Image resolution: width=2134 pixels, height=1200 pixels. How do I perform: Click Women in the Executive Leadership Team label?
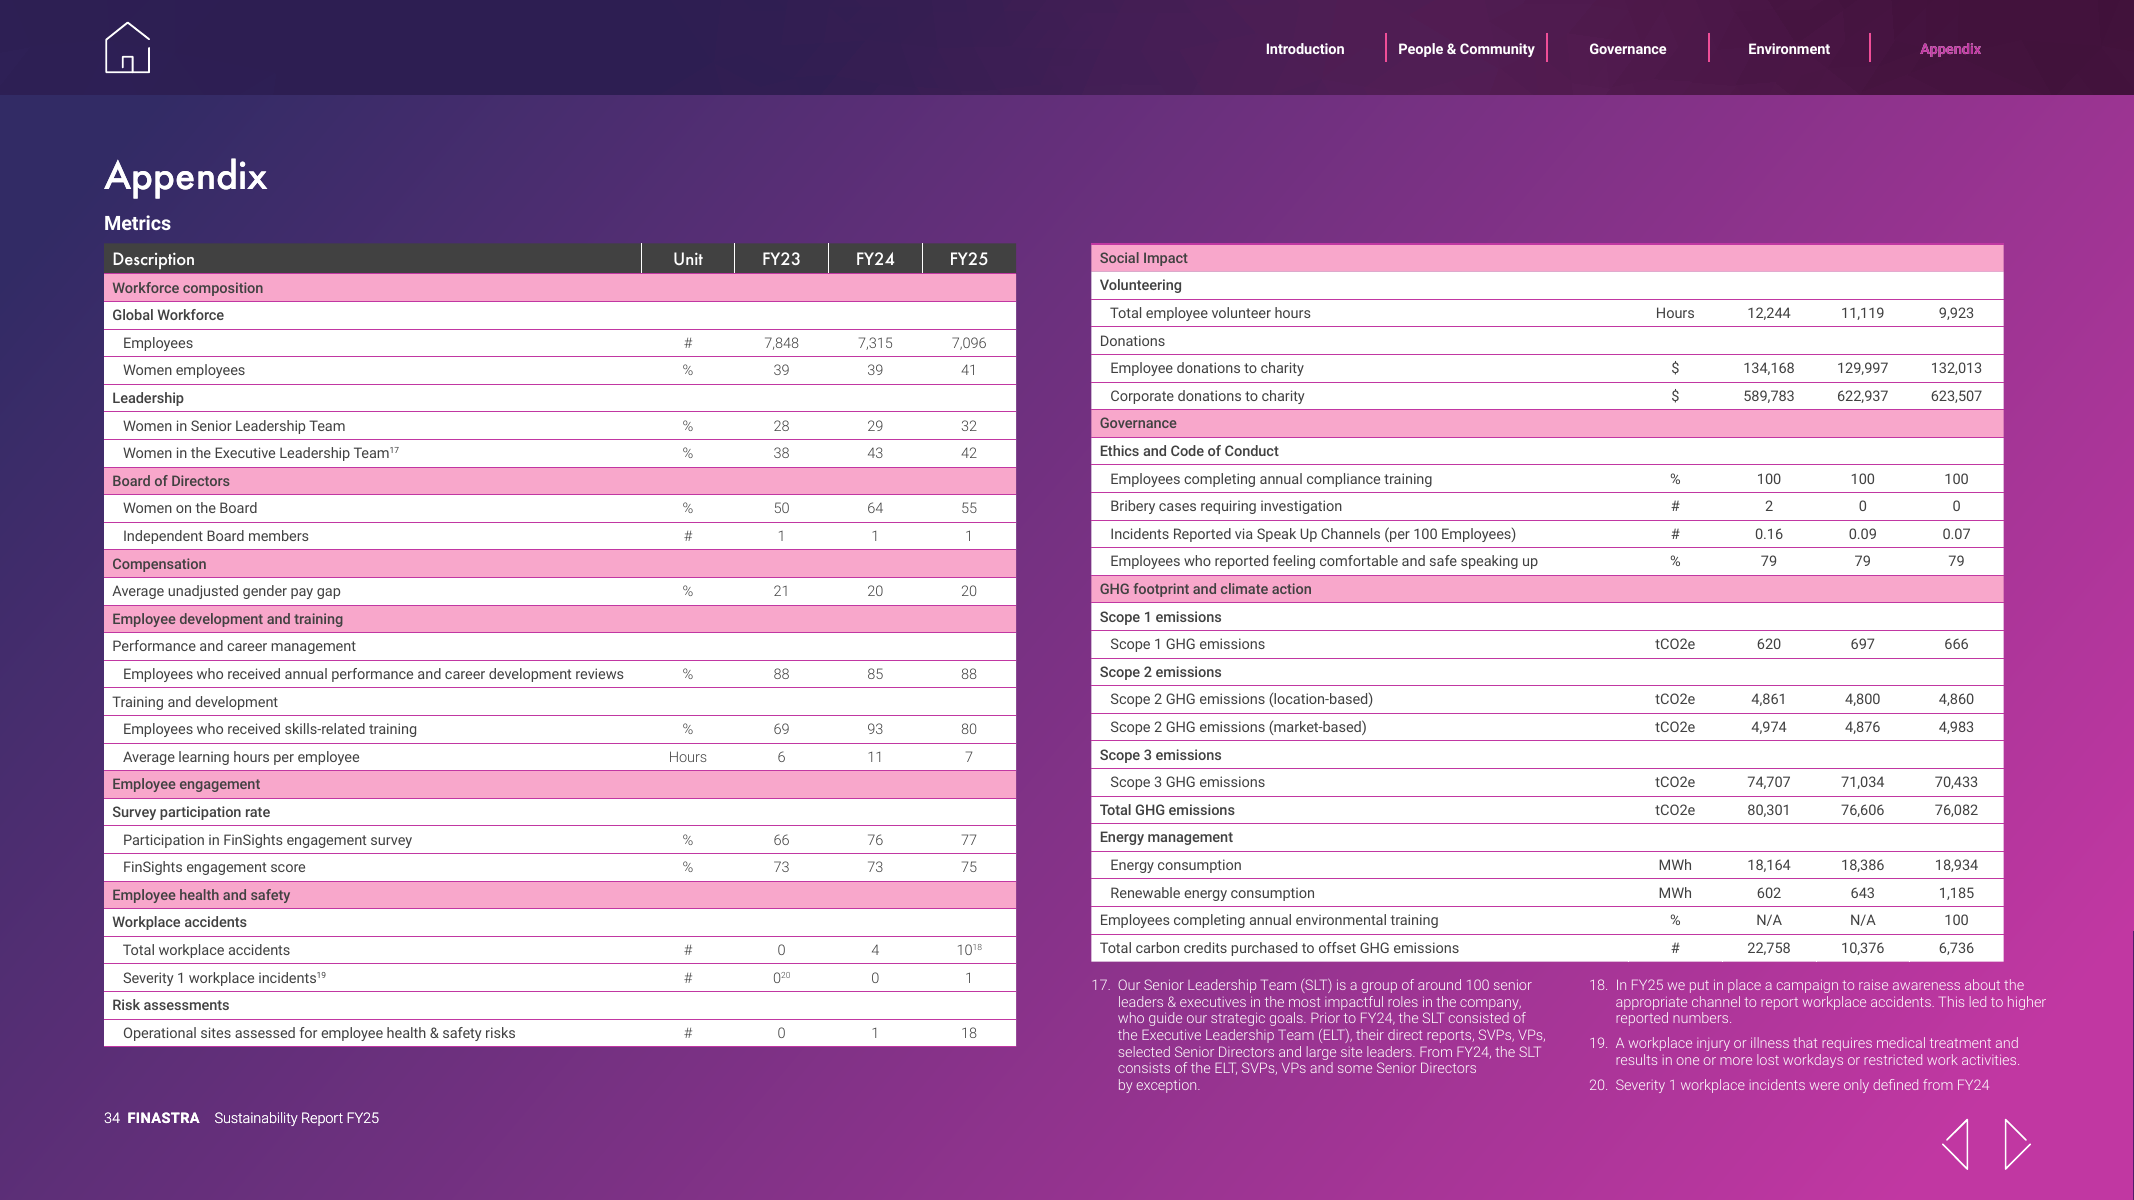pyautogui.click(x=260, y=453)
